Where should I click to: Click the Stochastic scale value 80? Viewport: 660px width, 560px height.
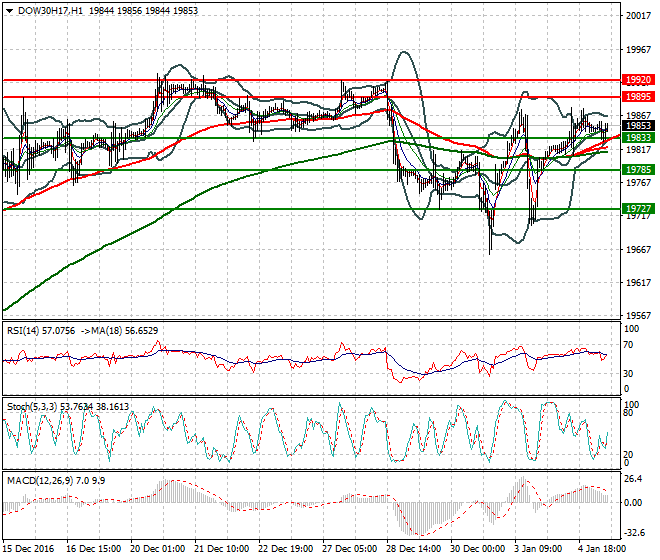[x=628, y=413]
